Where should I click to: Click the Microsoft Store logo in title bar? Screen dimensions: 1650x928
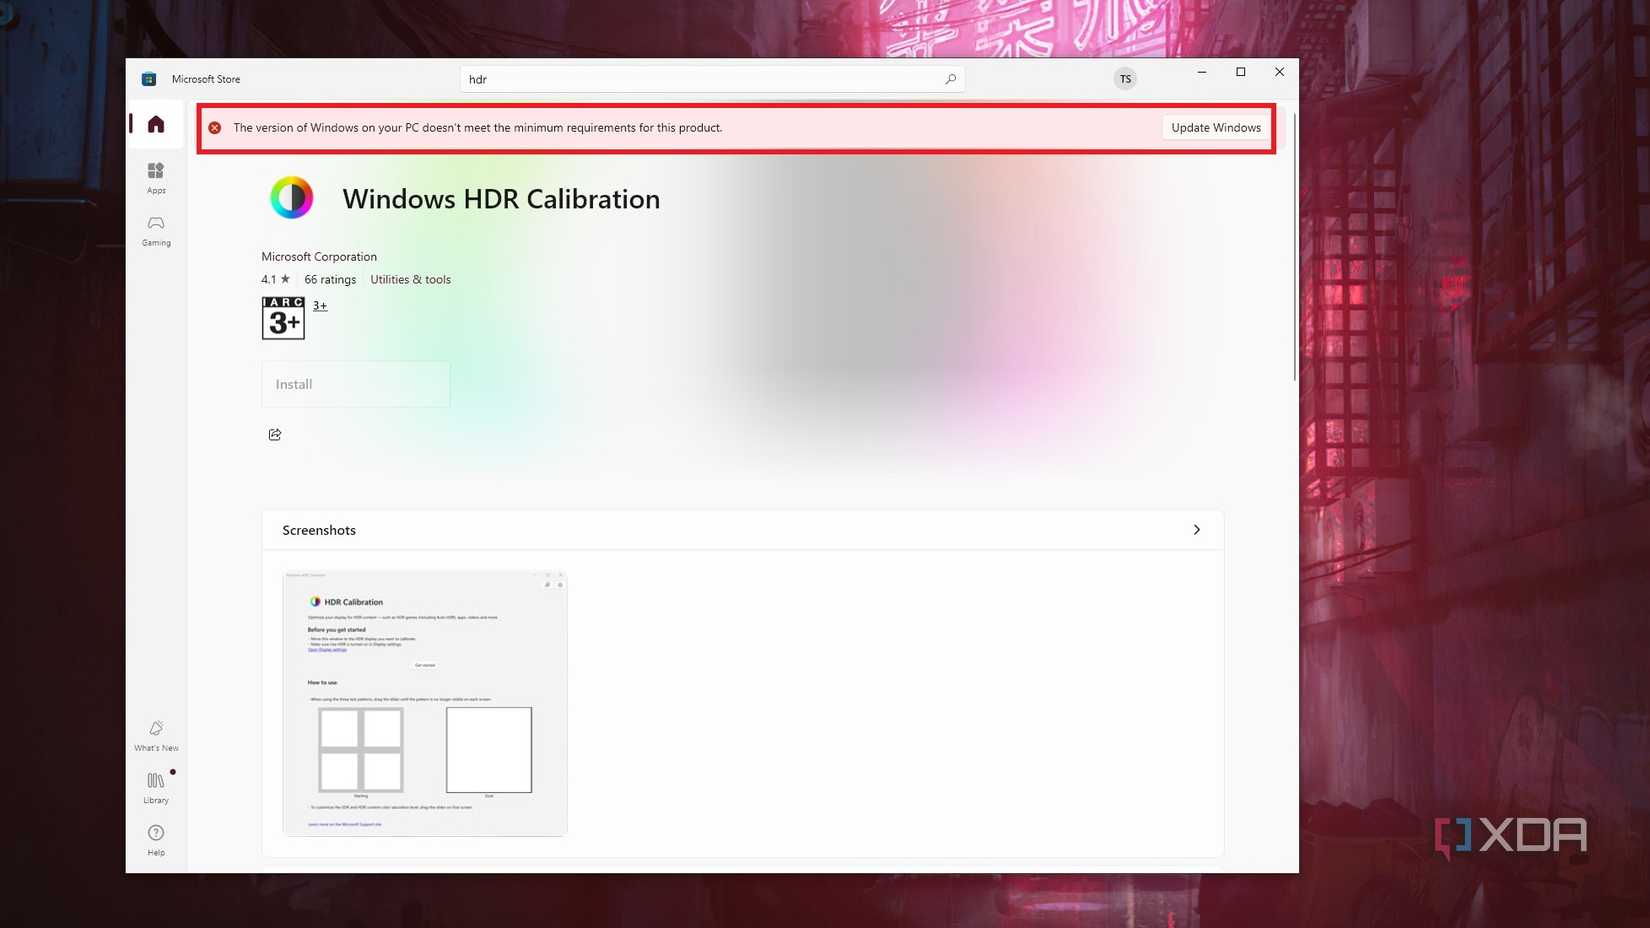pos(149,79)
